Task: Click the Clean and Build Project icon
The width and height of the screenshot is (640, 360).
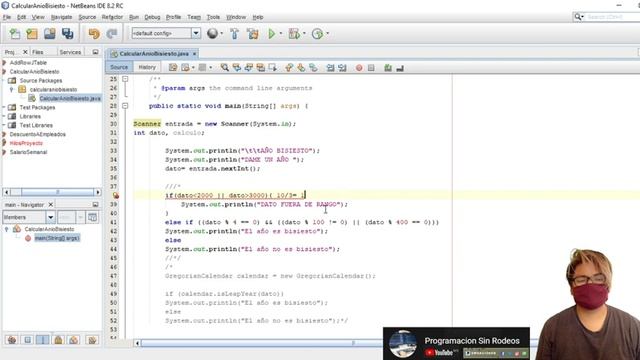Action: (x=253, y=33)
